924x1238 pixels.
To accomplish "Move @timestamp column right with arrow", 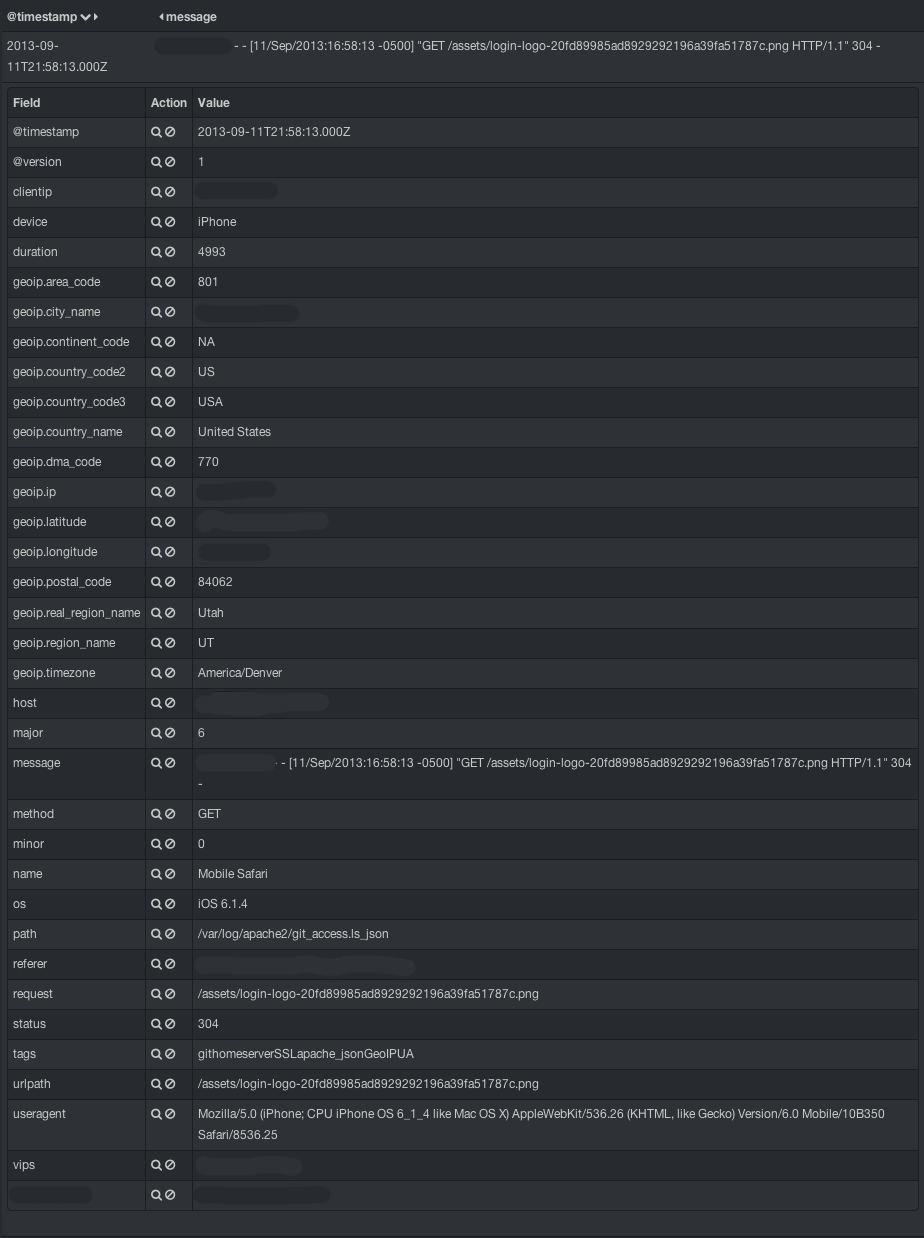I will [x=96, y=17].
